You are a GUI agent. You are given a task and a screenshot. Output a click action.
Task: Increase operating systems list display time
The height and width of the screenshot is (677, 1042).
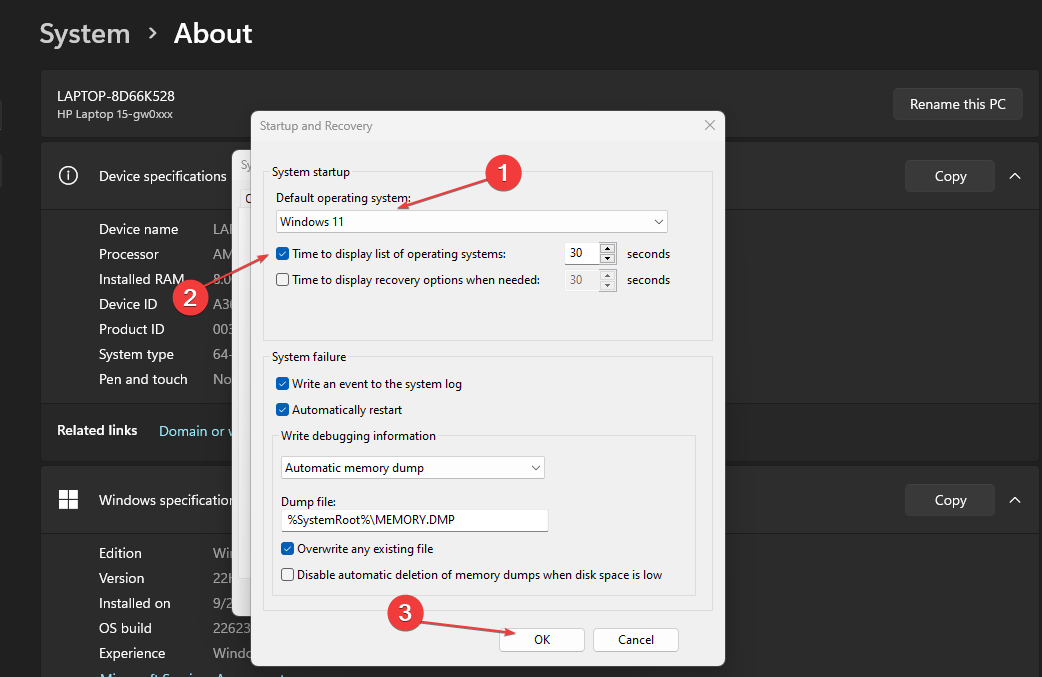[607, 249]
